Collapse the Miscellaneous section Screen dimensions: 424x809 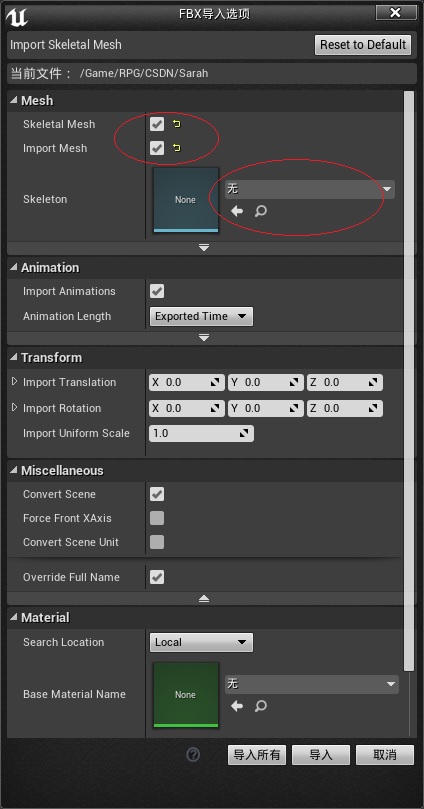[13, 471]
